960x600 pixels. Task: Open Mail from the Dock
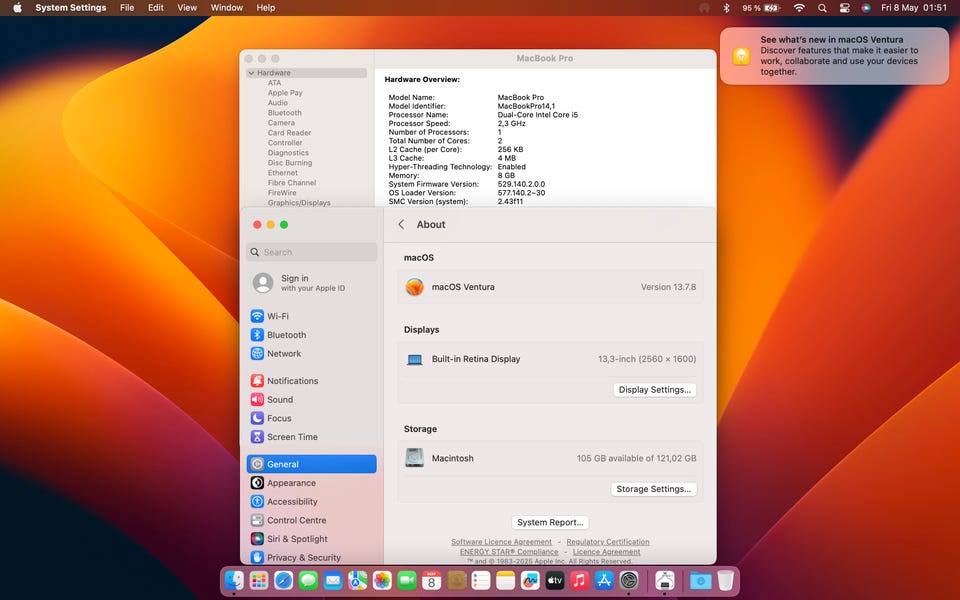[x=333, y=580]
